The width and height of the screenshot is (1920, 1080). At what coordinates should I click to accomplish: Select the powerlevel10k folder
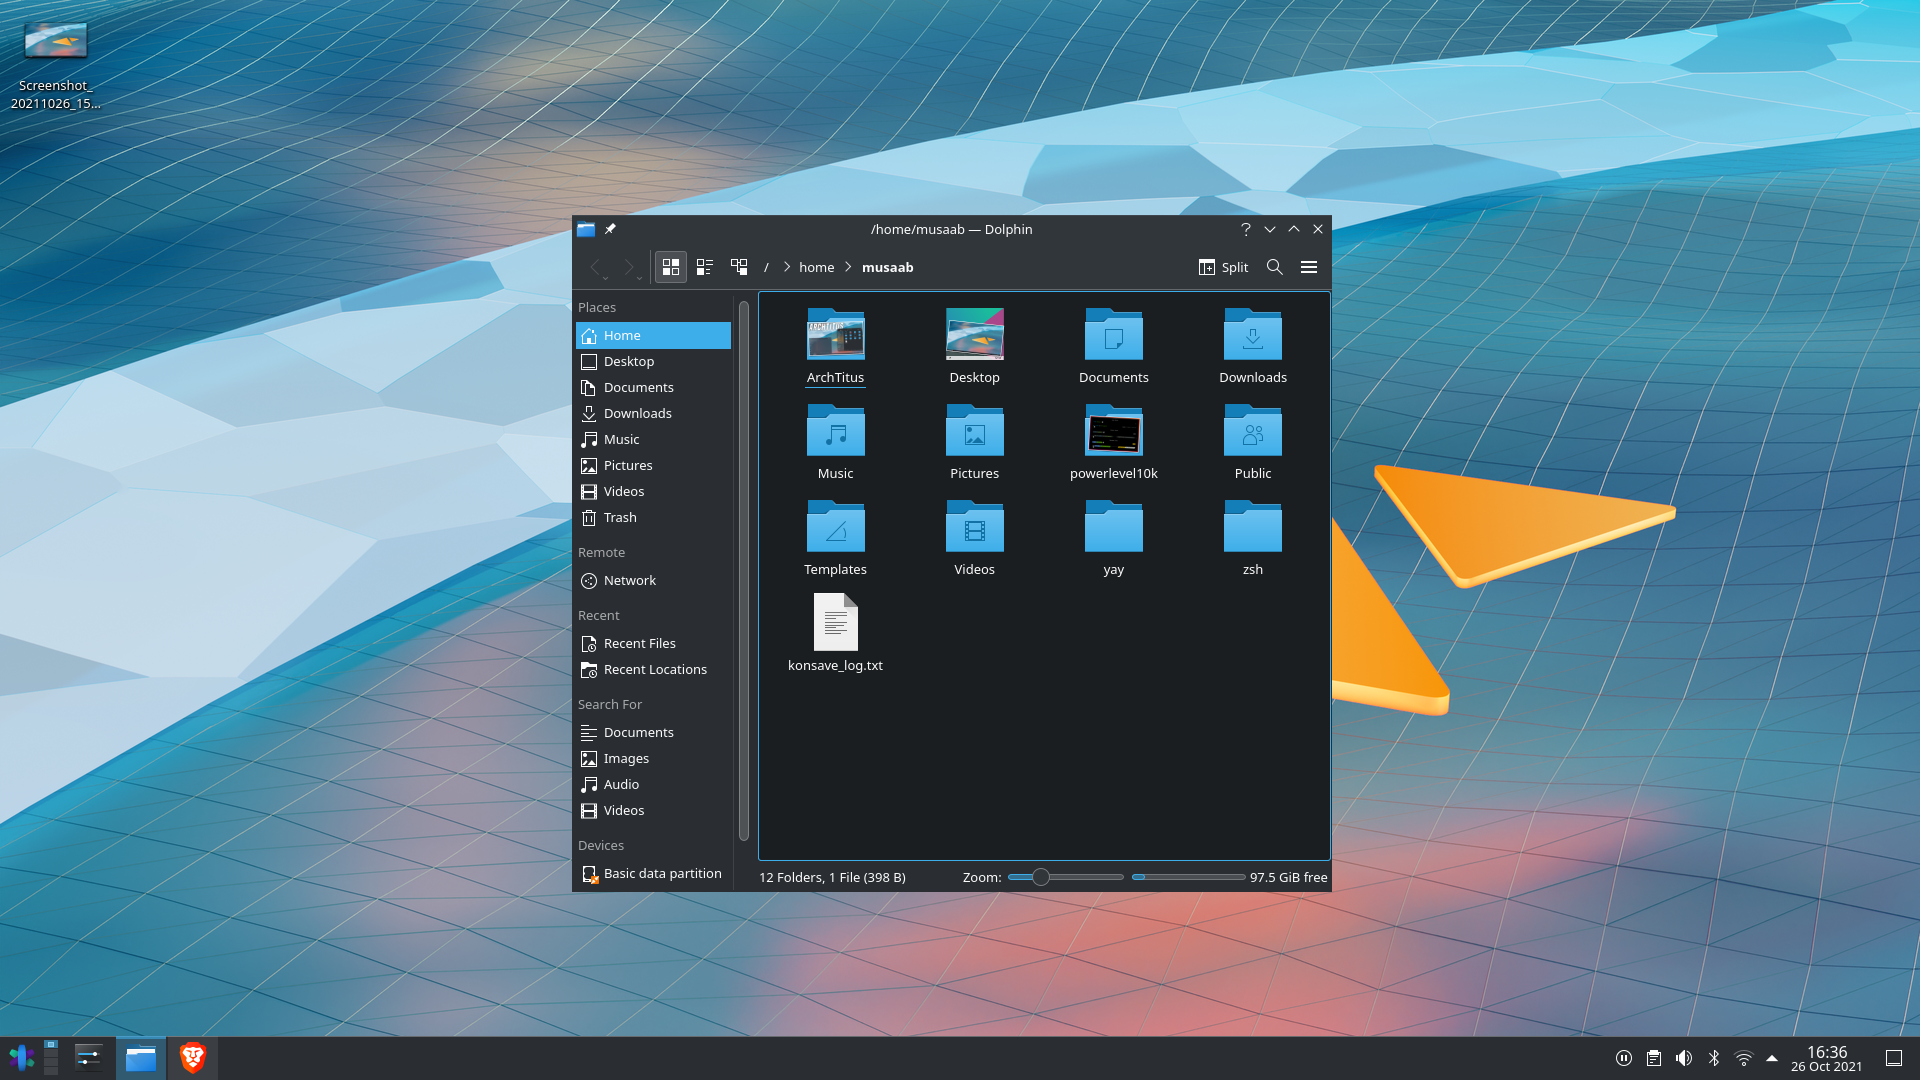[x=1113, y=442]
